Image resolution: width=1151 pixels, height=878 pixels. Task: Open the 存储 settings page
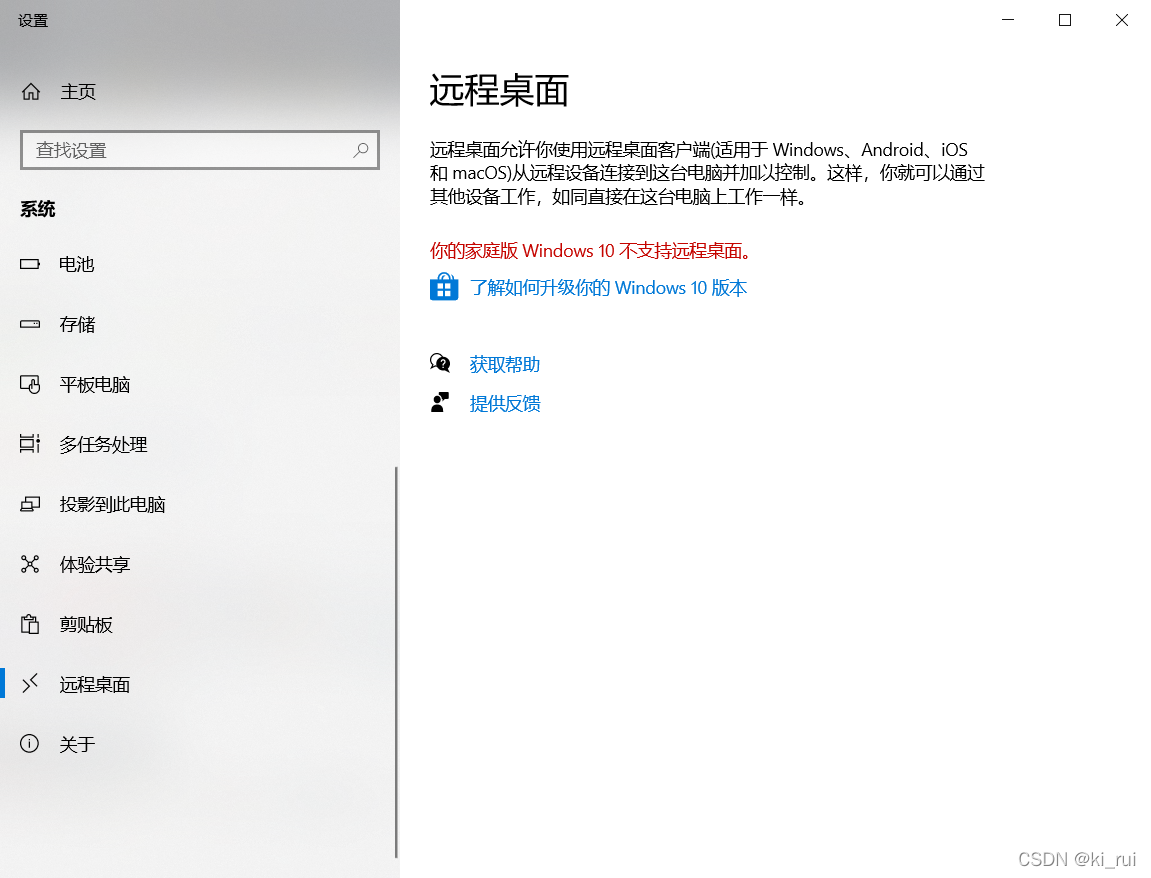[x=77, y=324]
